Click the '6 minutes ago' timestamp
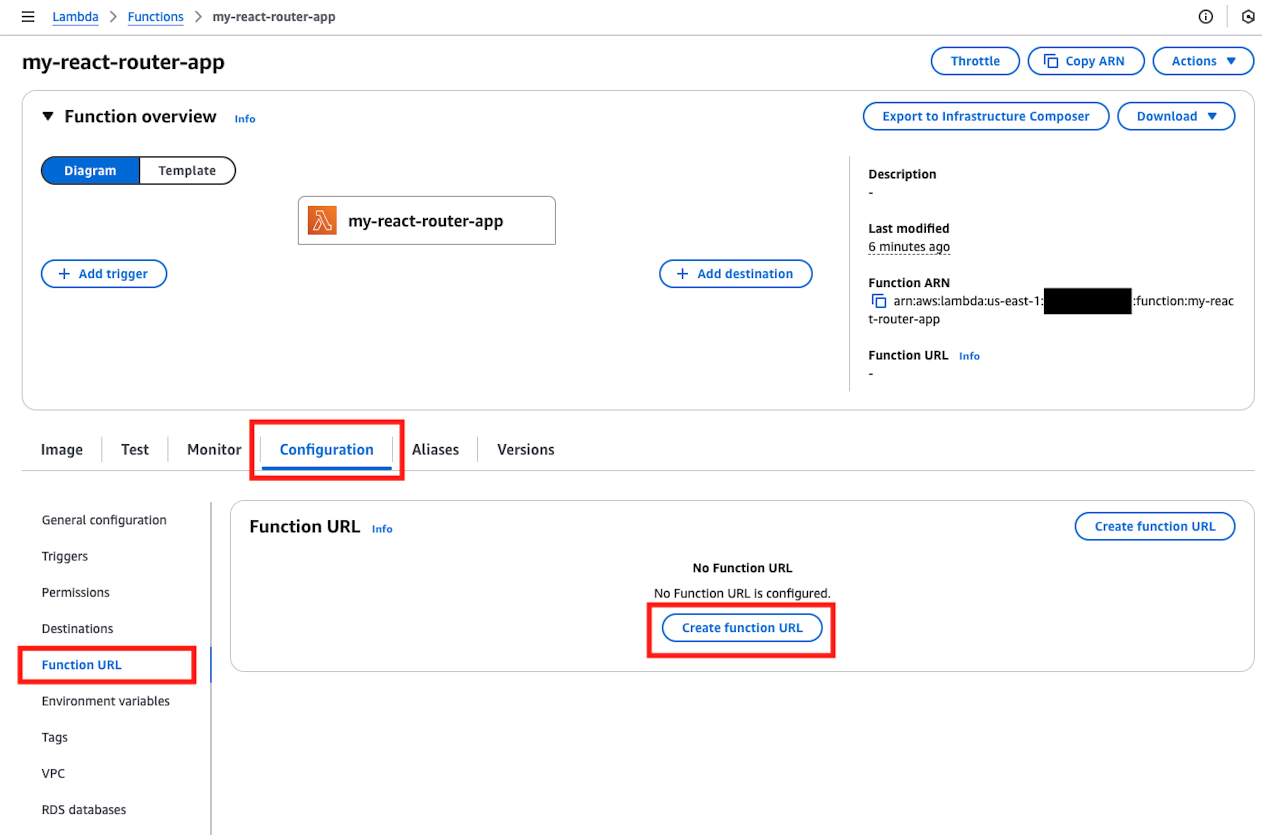 909,247
